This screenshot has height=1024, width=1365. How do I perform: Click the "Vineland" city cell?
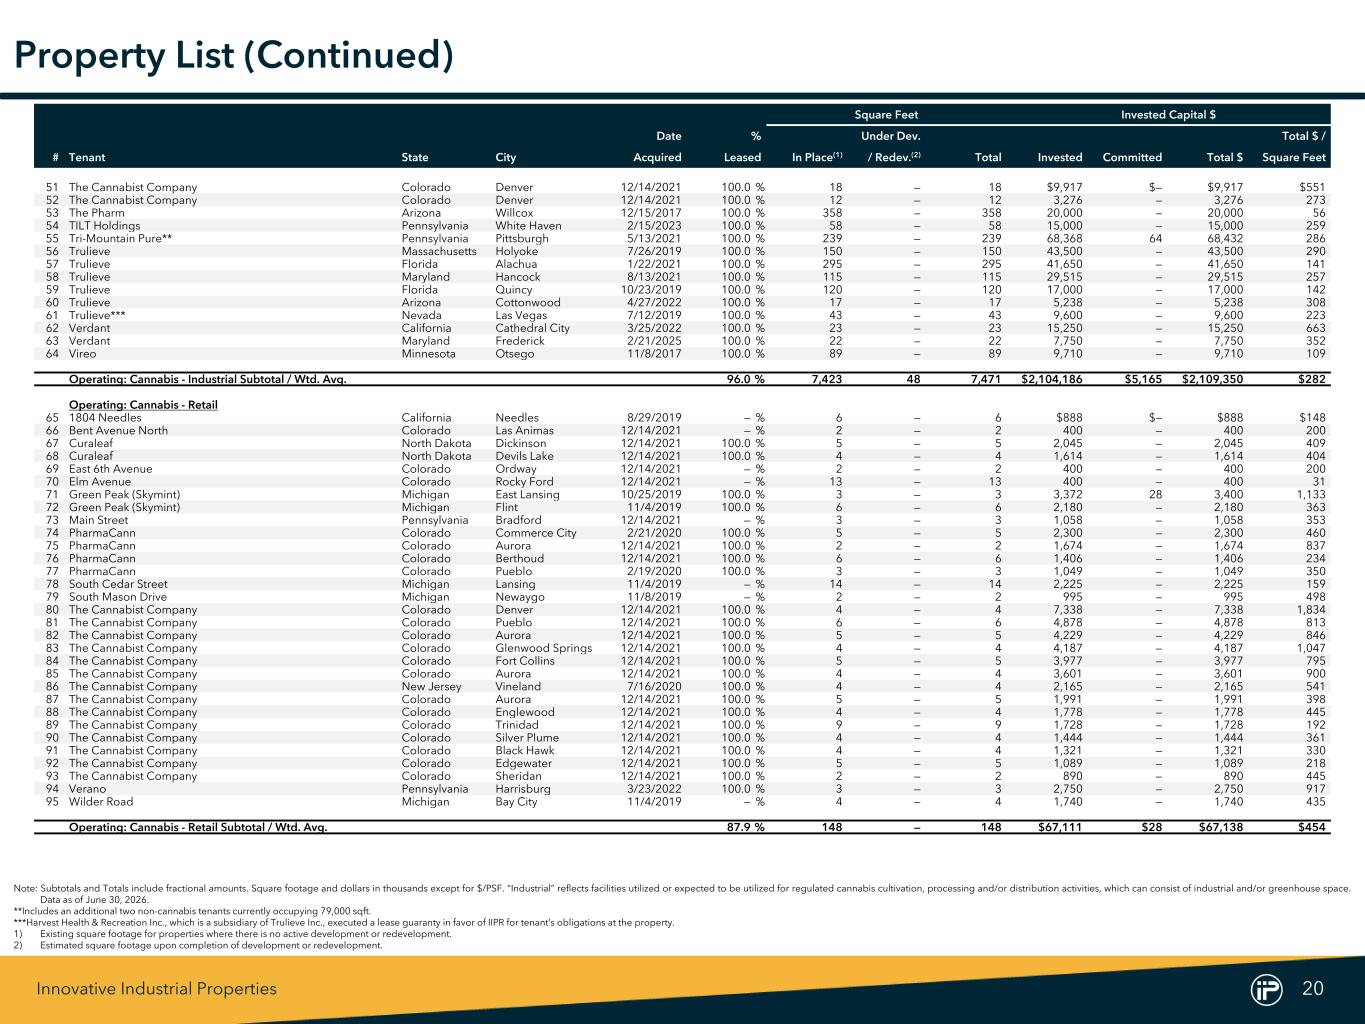pos(518,687)
